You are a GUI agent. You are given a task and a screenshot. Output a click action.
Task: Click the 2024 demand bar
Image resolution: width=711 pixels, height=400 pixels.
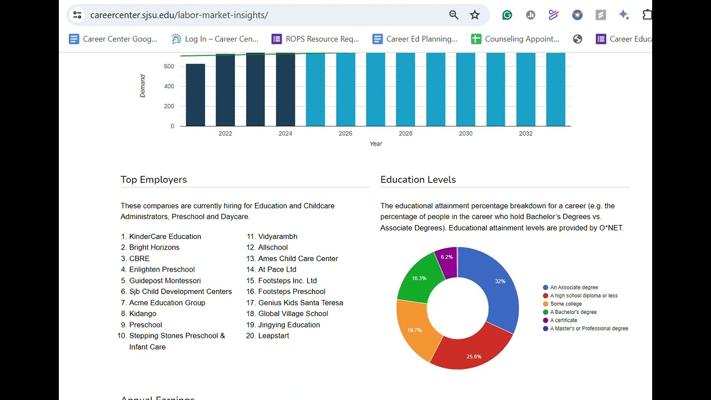click(285, 89)
